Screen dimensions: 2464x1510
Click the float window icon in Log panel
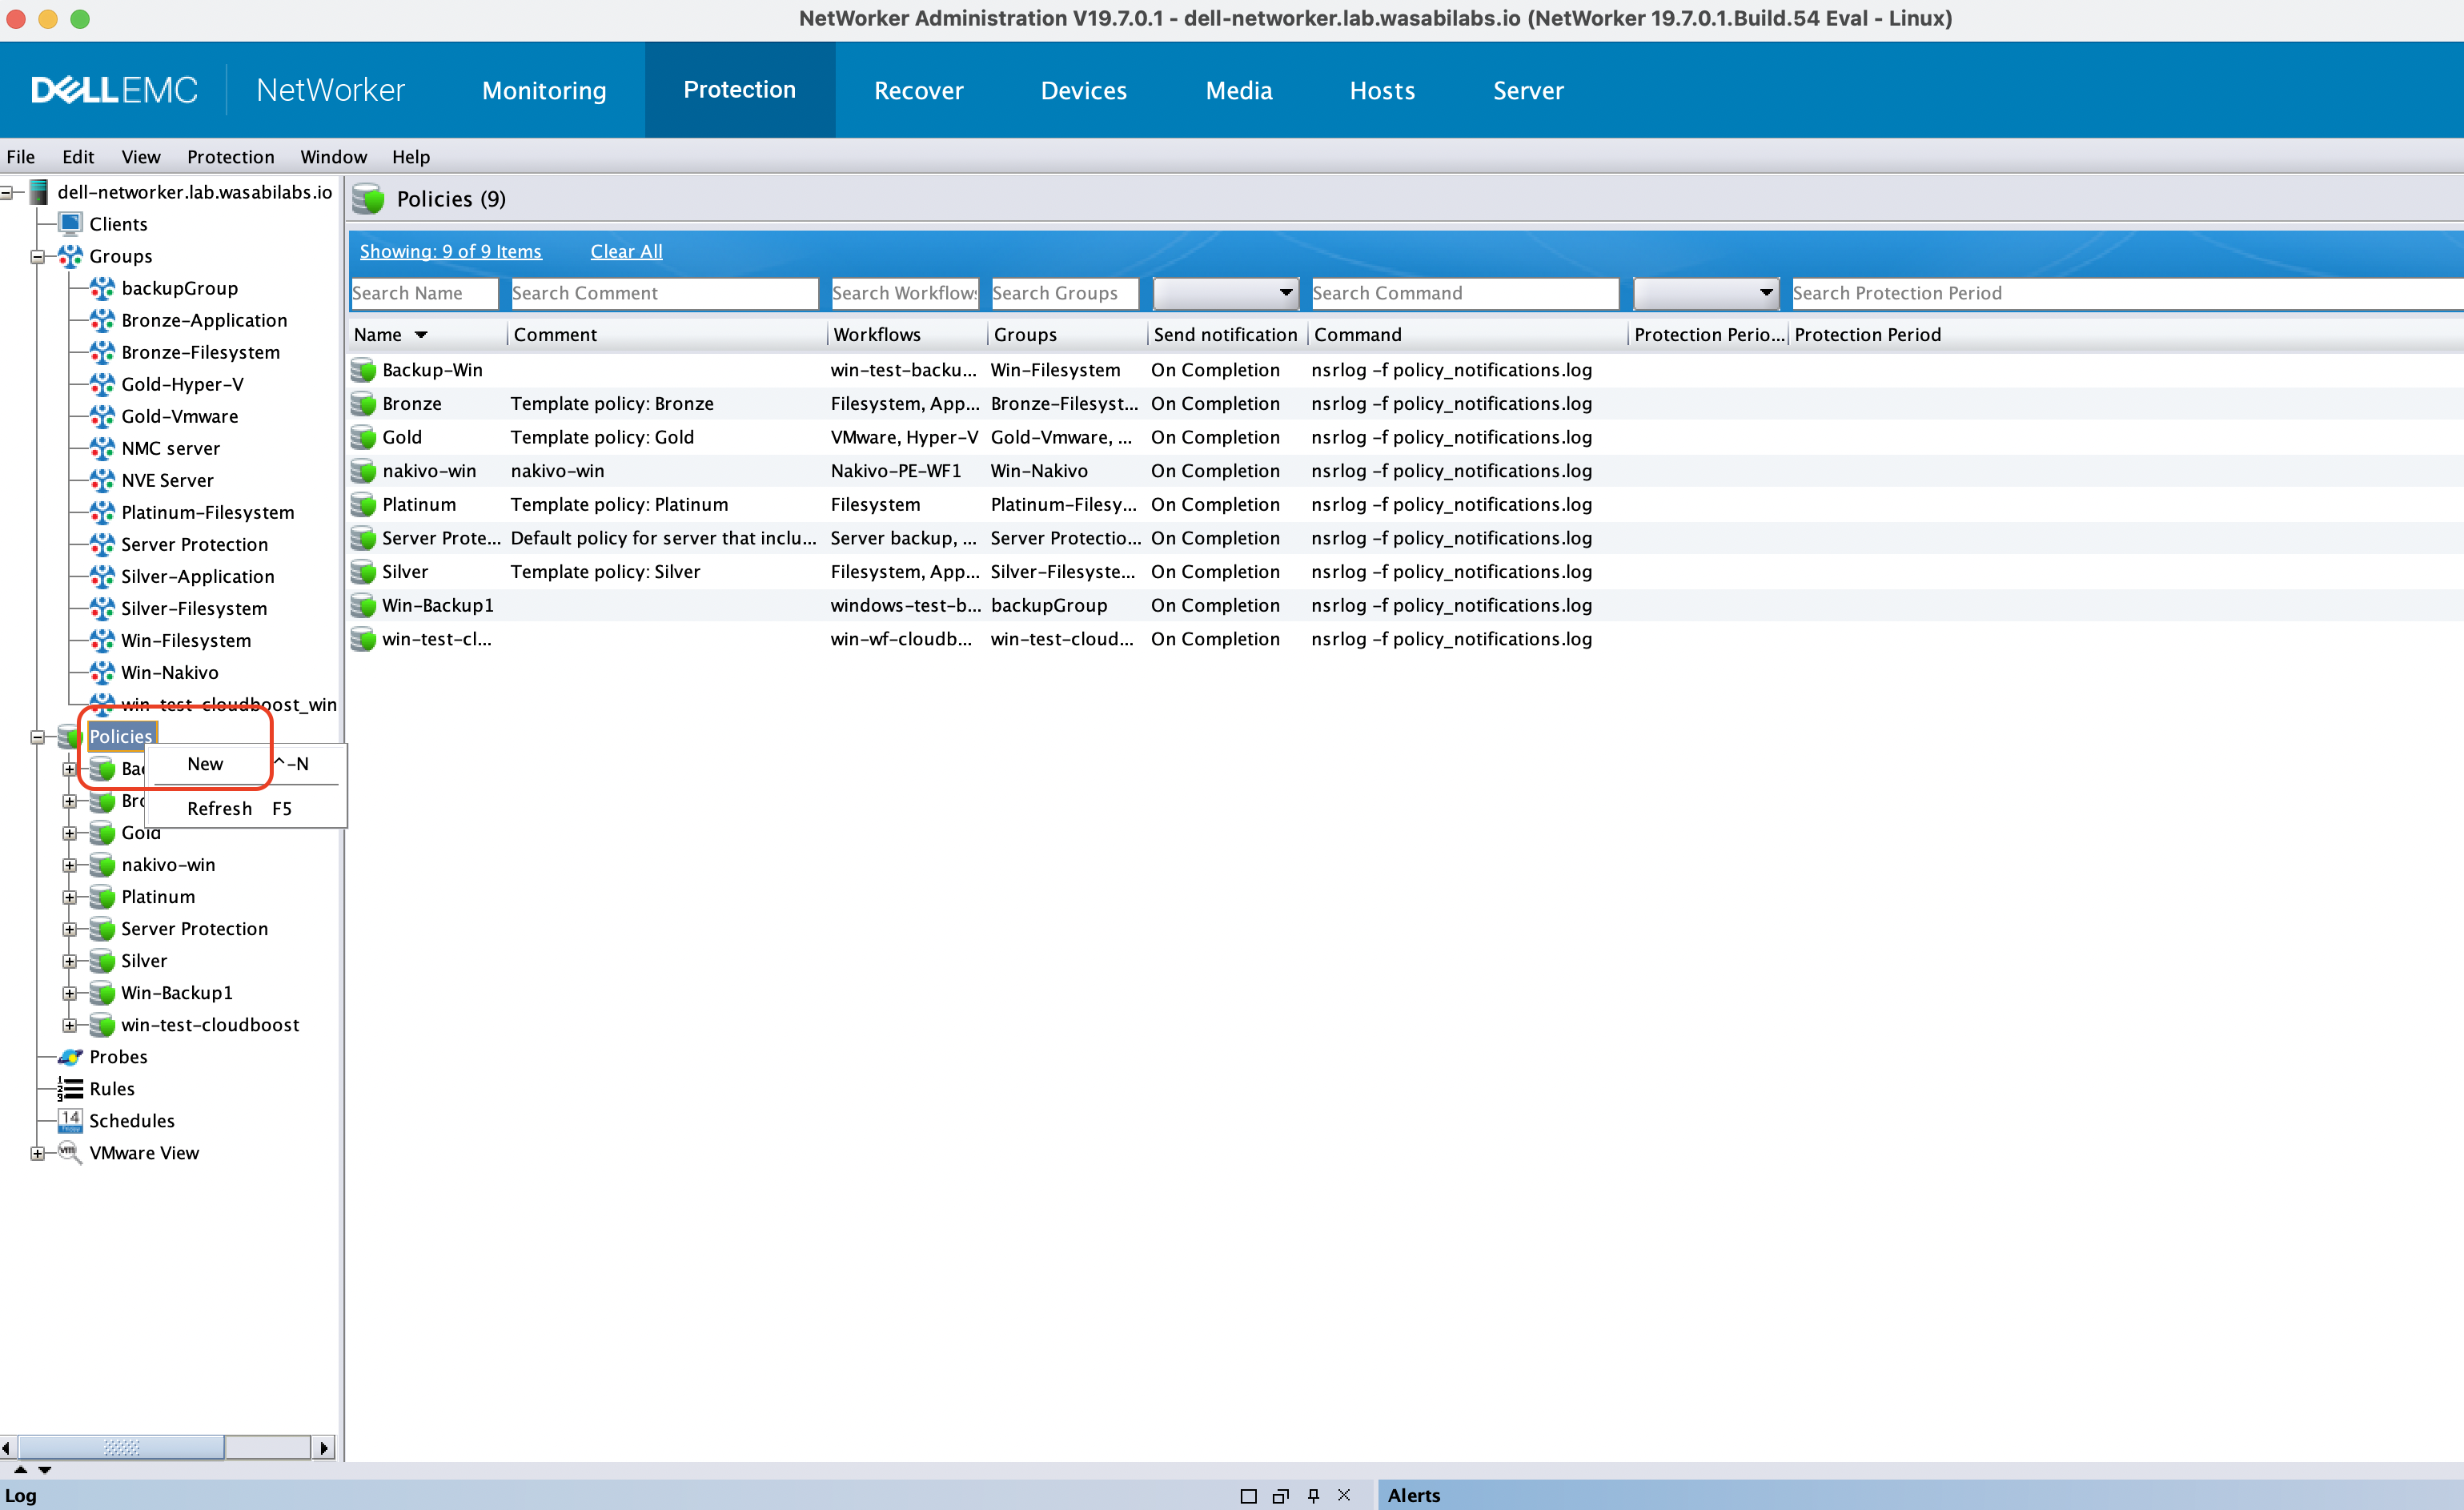1281,1496
